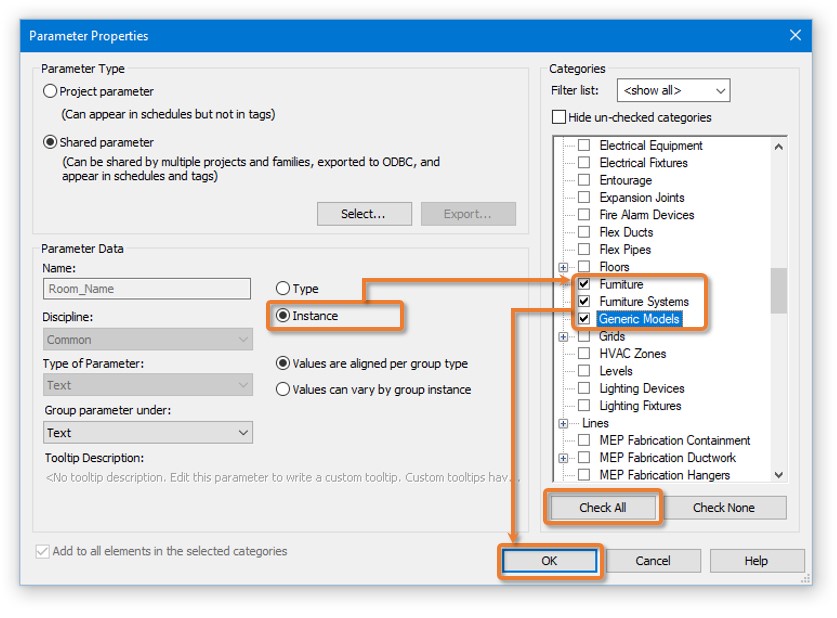Check the Electrical Fixtures category box
Viewport: 837px width, 618px height.
(584, 162)
